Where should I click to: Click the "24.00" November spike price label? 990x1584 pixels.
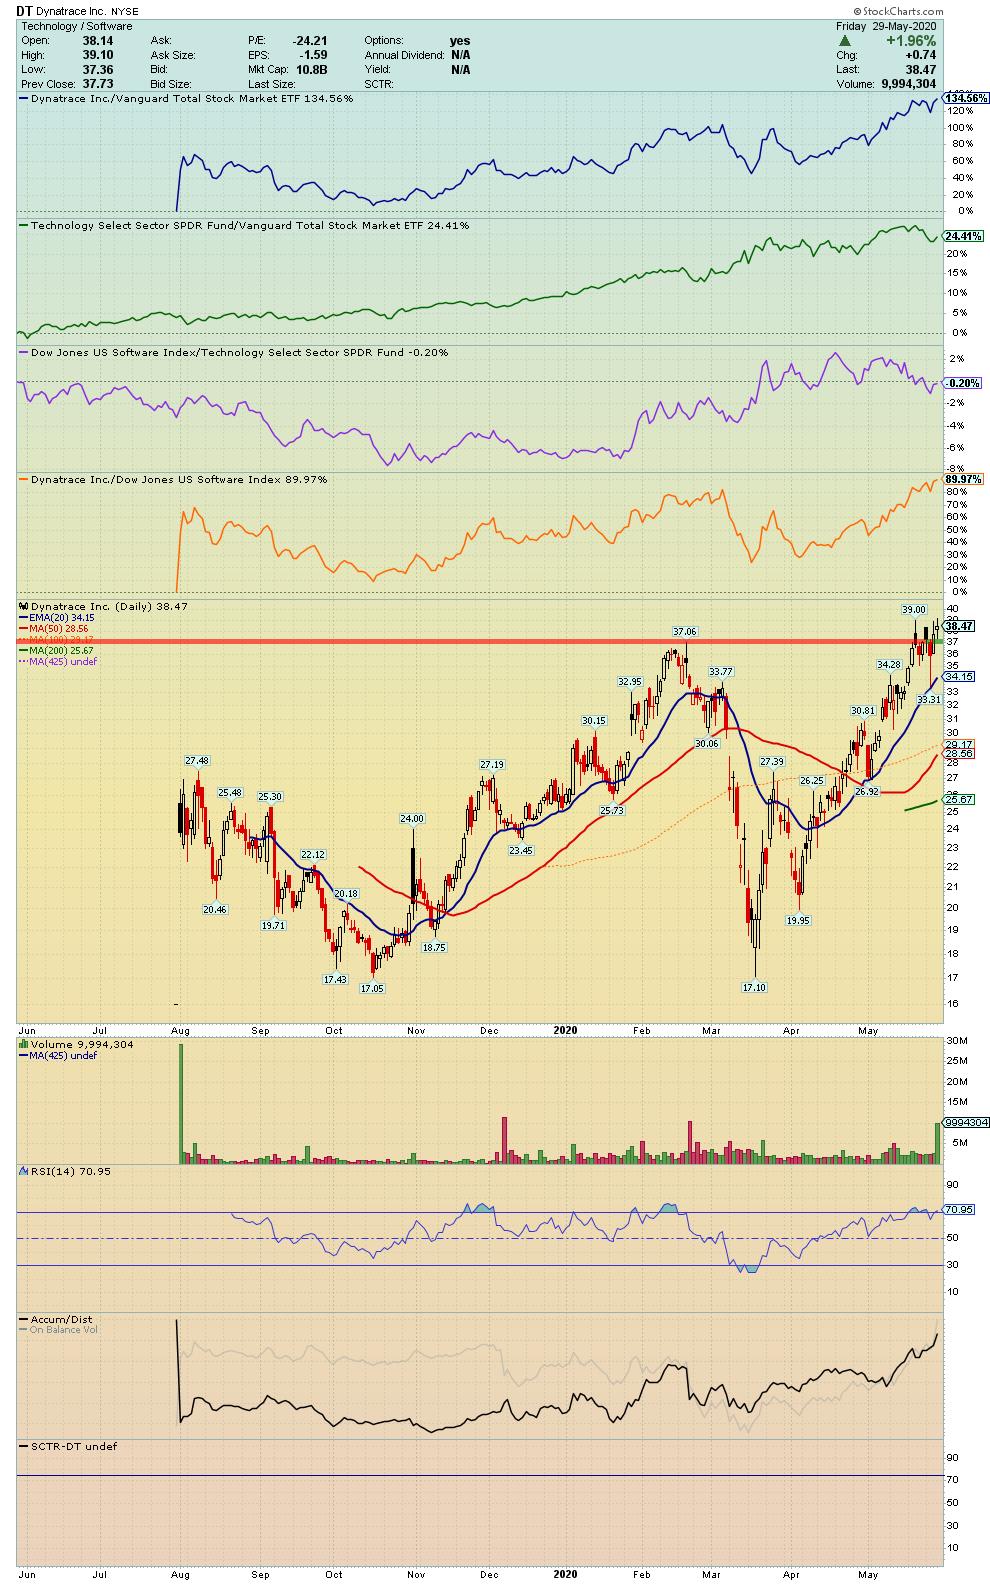pos(412,818)
